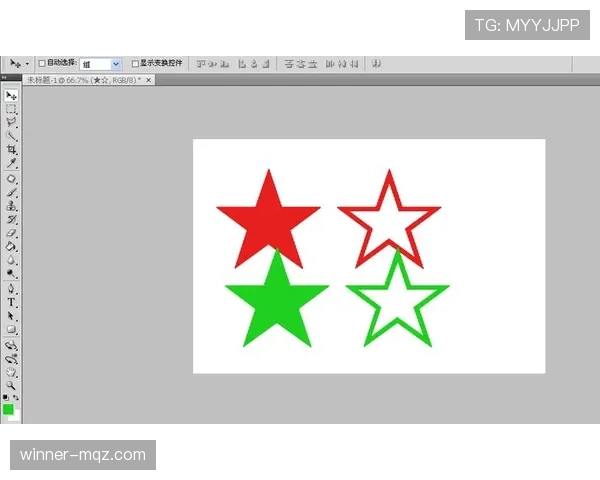Open the white background color swatch

pos(15,416)
